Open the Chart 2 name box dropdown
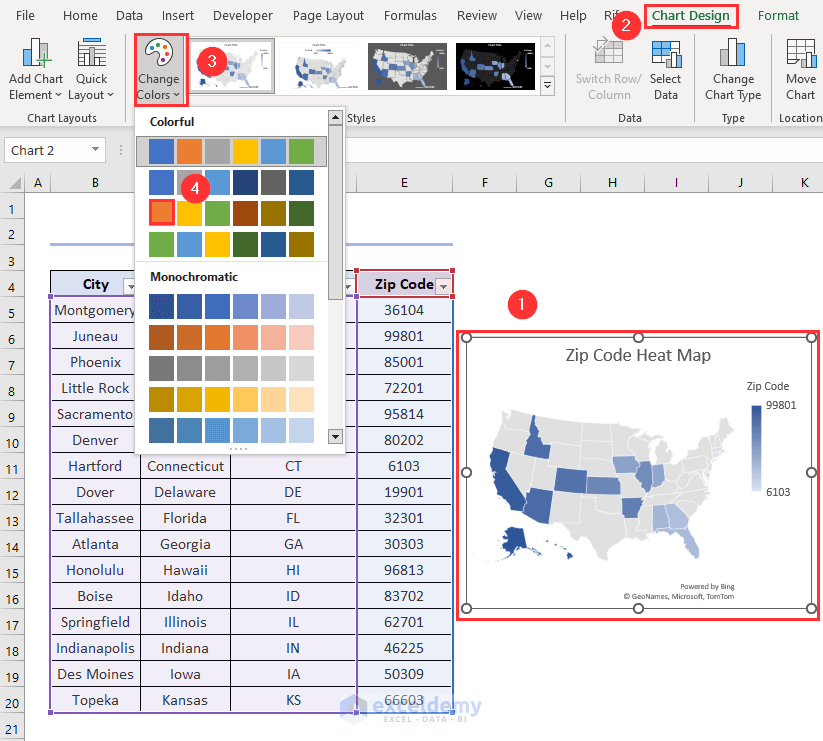 (97, 150)
